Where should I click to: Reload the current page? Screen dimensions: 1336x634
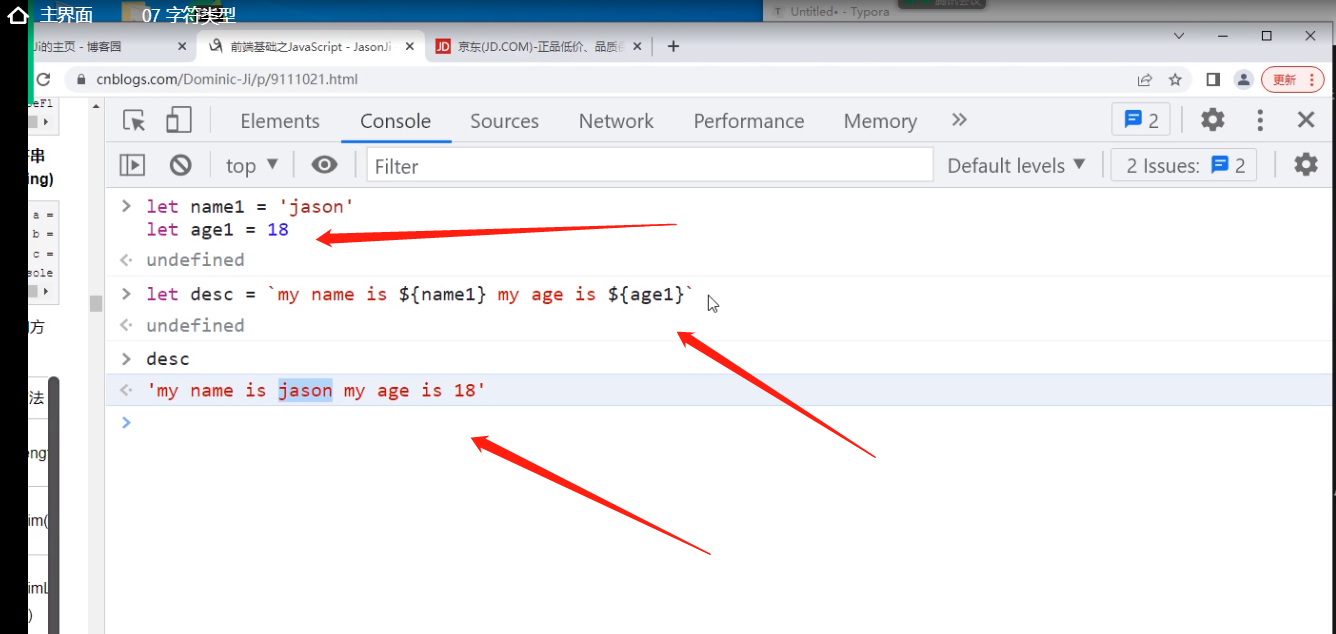pos(43,79)
